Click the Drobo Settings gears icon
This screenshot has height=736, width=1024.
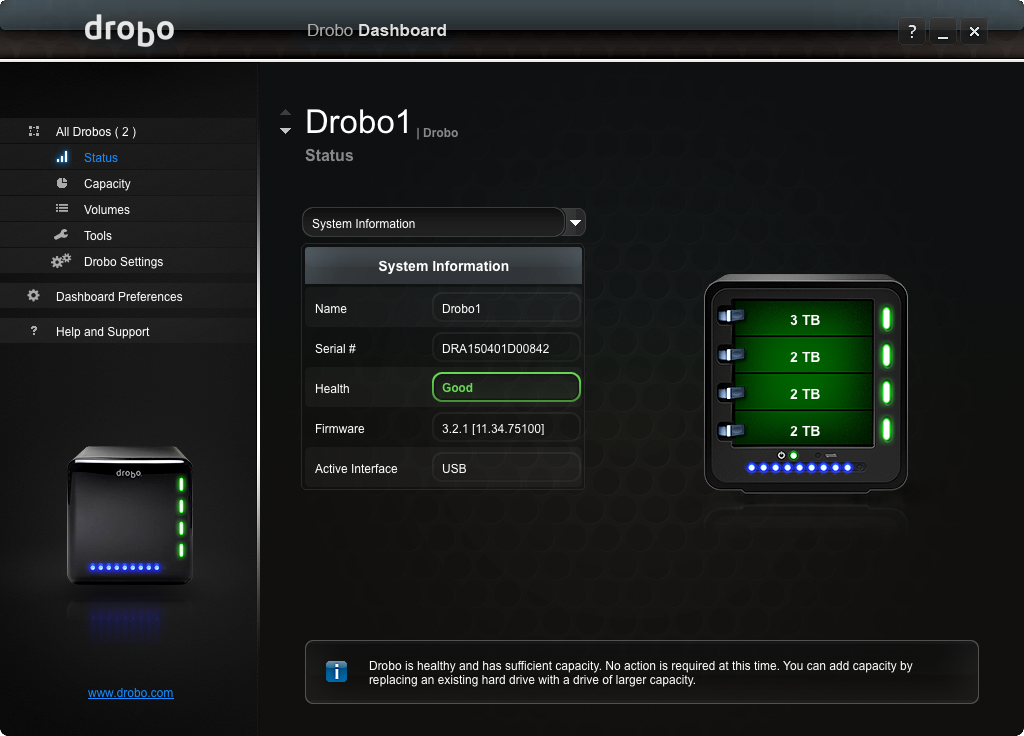[61, 261]
